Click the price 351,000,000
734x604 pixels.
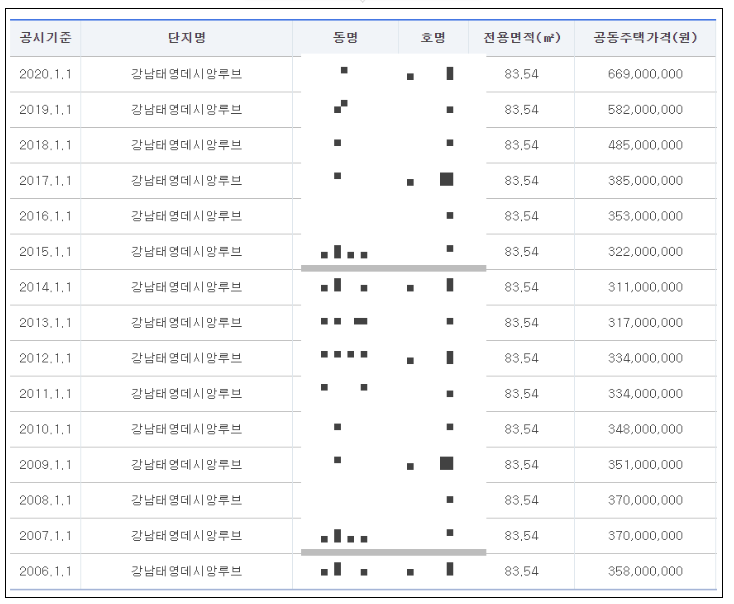(x=645, y=465)
